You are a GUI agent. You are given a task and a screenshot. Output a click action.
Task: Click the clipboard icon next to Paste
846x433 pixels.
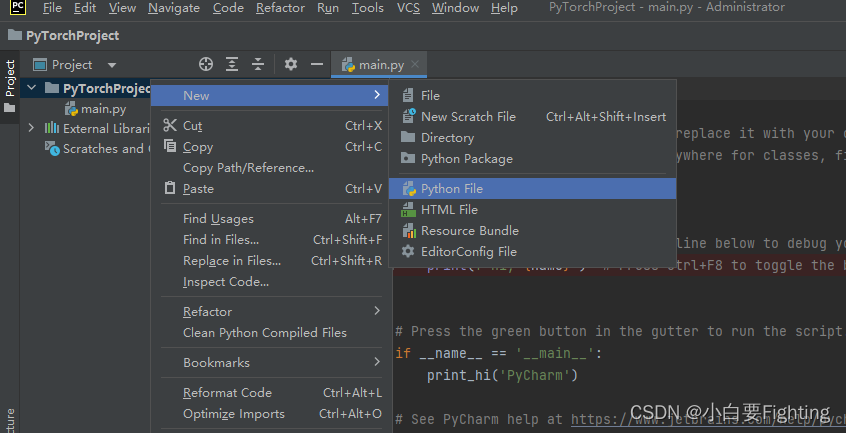click(170, 188)
